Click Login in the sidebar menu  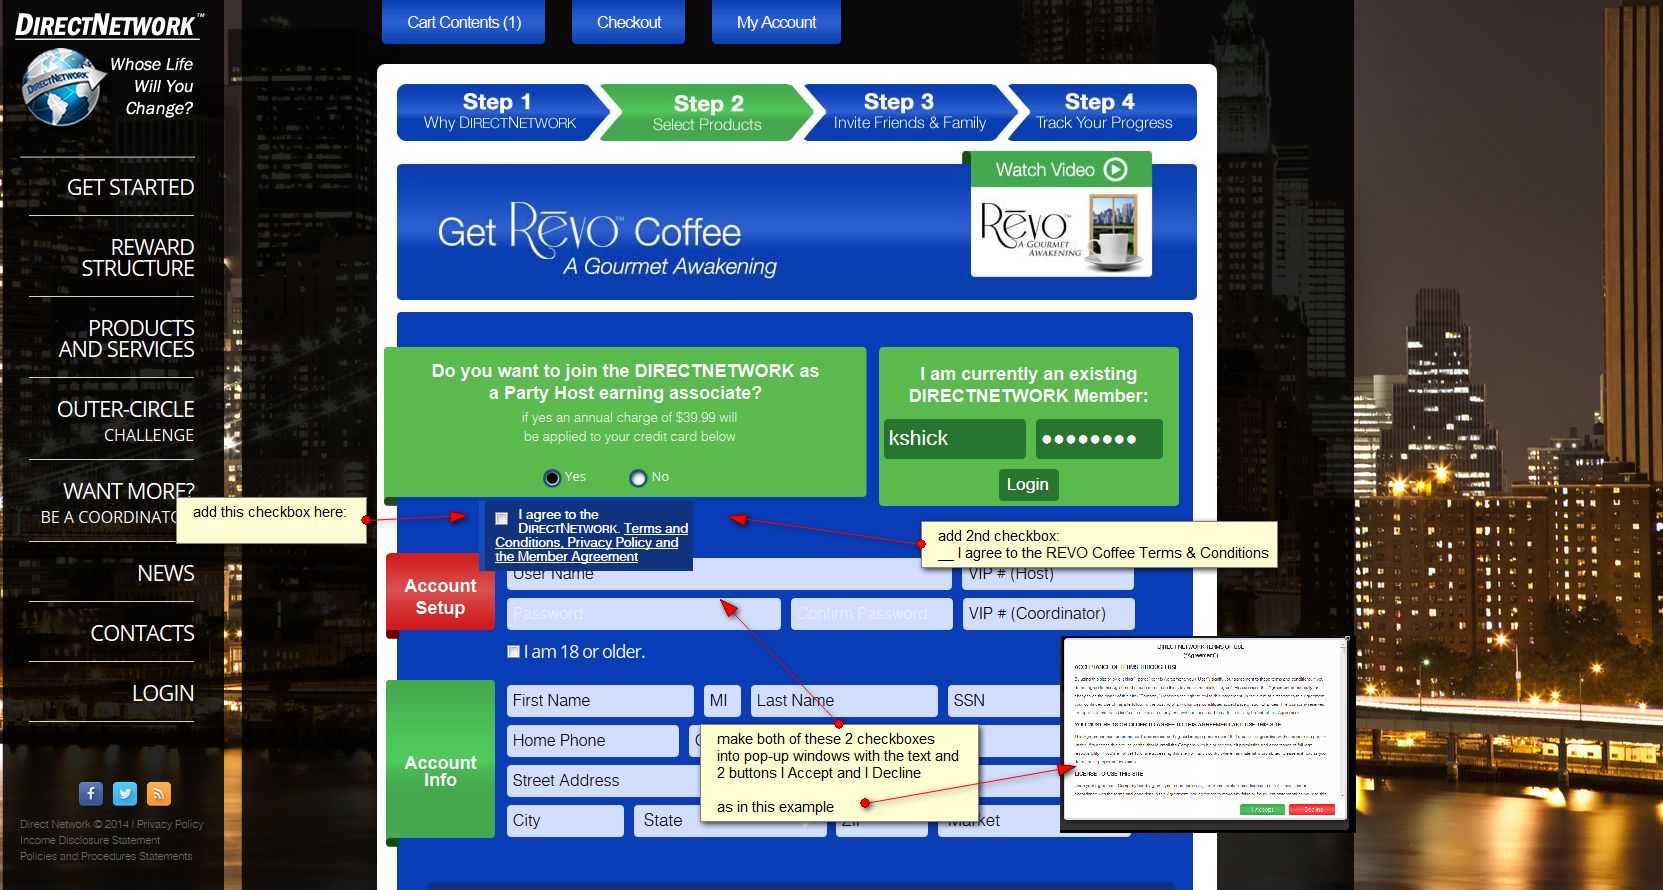pos(163,693)
